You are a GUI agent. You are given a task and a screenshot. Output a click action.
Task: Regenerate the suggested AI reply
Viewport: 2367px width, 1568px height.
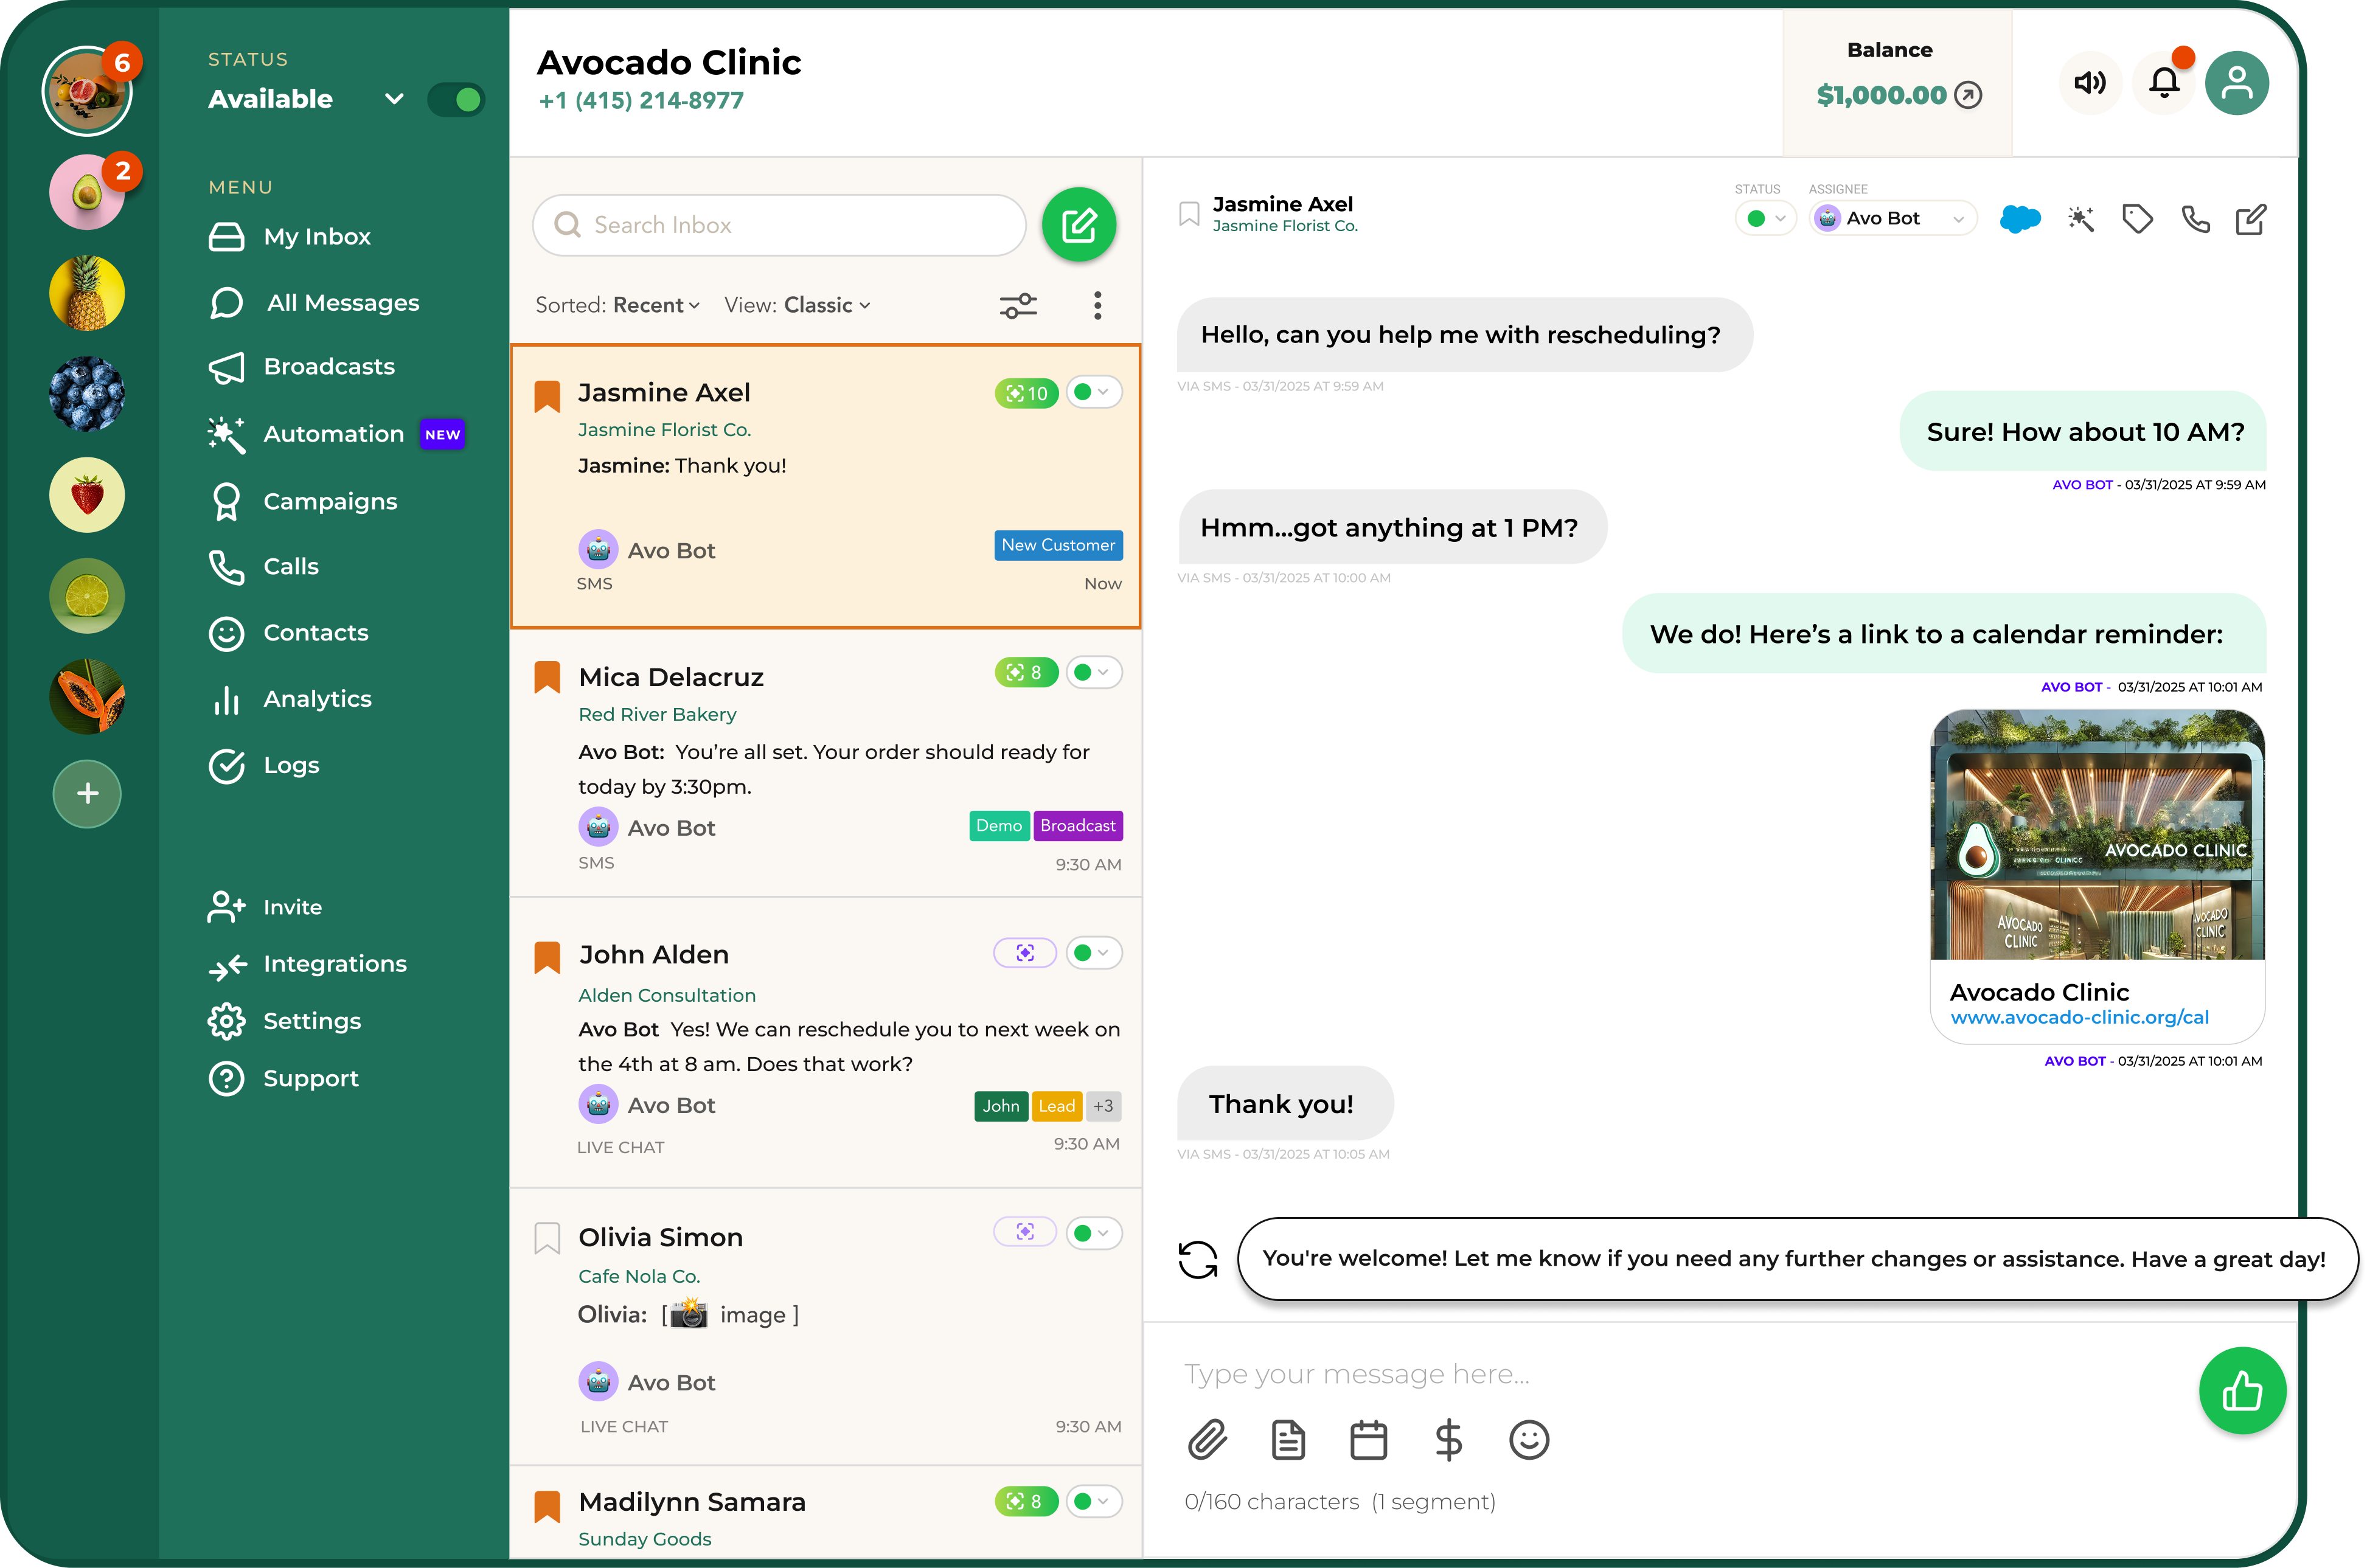(x=1197, y=1259)
